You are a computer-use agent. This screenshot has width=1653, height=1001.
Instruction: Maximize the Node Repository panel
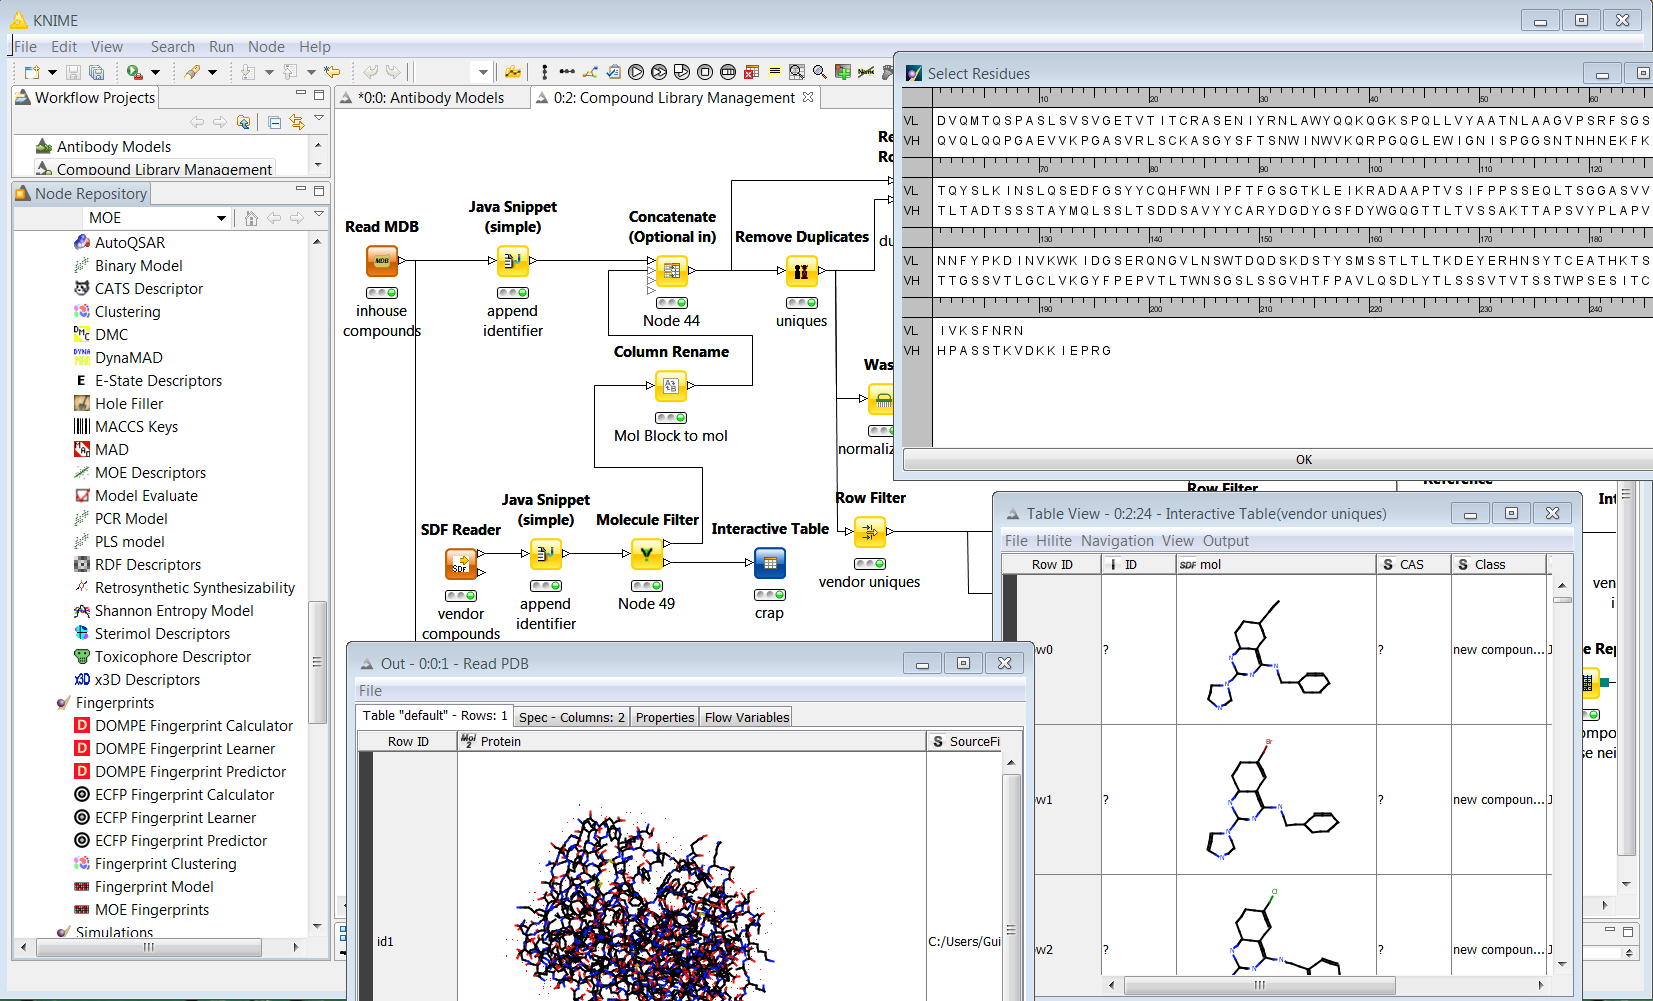coord(319,190)
